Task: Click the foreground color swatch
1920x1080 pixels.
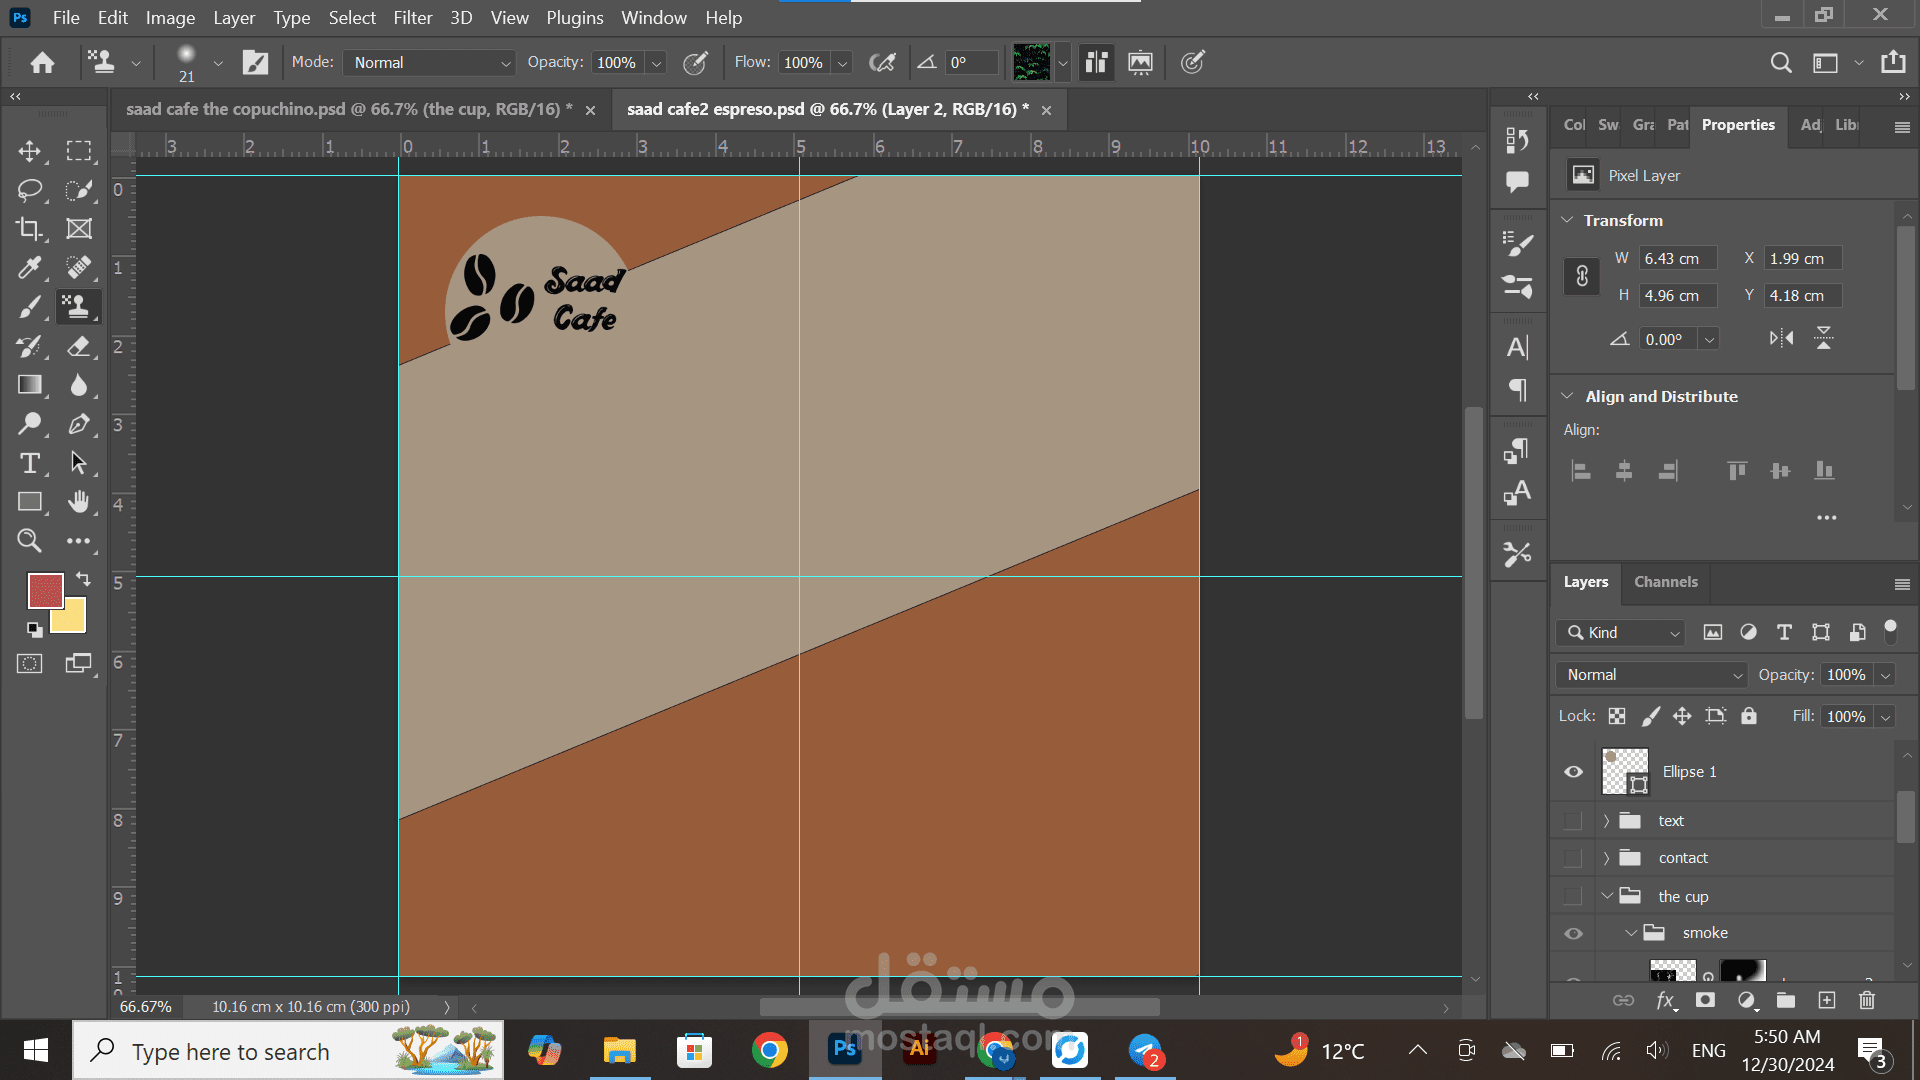Action: pos(44,590)
